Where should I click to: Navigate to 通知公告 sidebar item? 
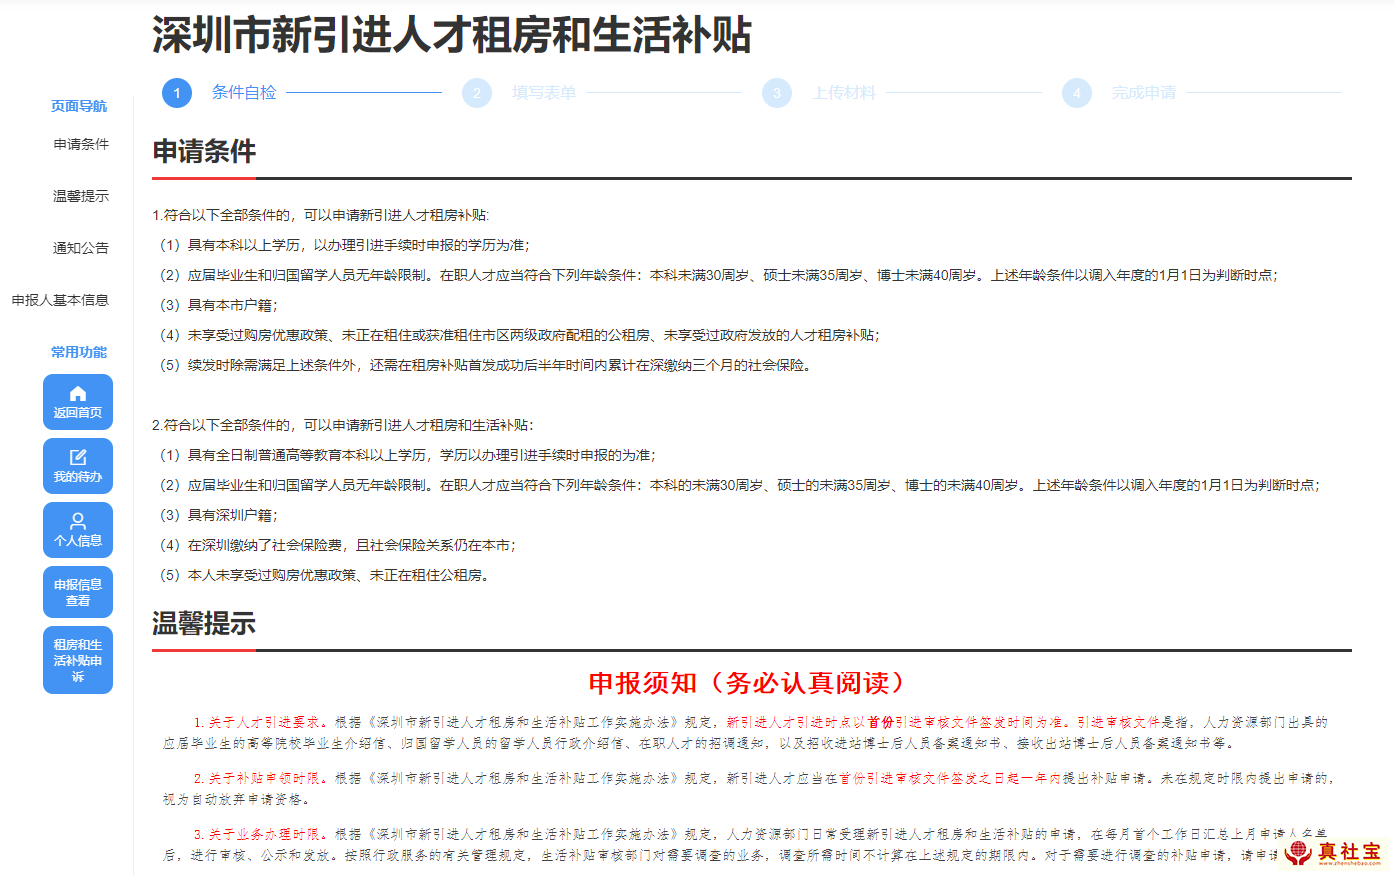81,248
